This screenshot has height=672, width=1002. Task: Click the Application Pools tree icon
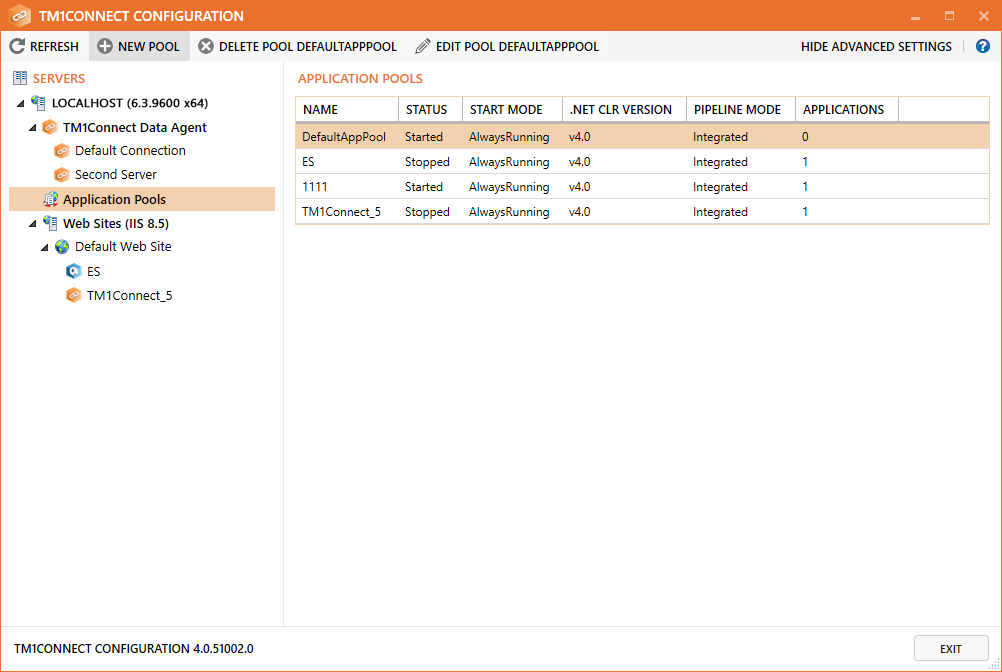[50, 199]
